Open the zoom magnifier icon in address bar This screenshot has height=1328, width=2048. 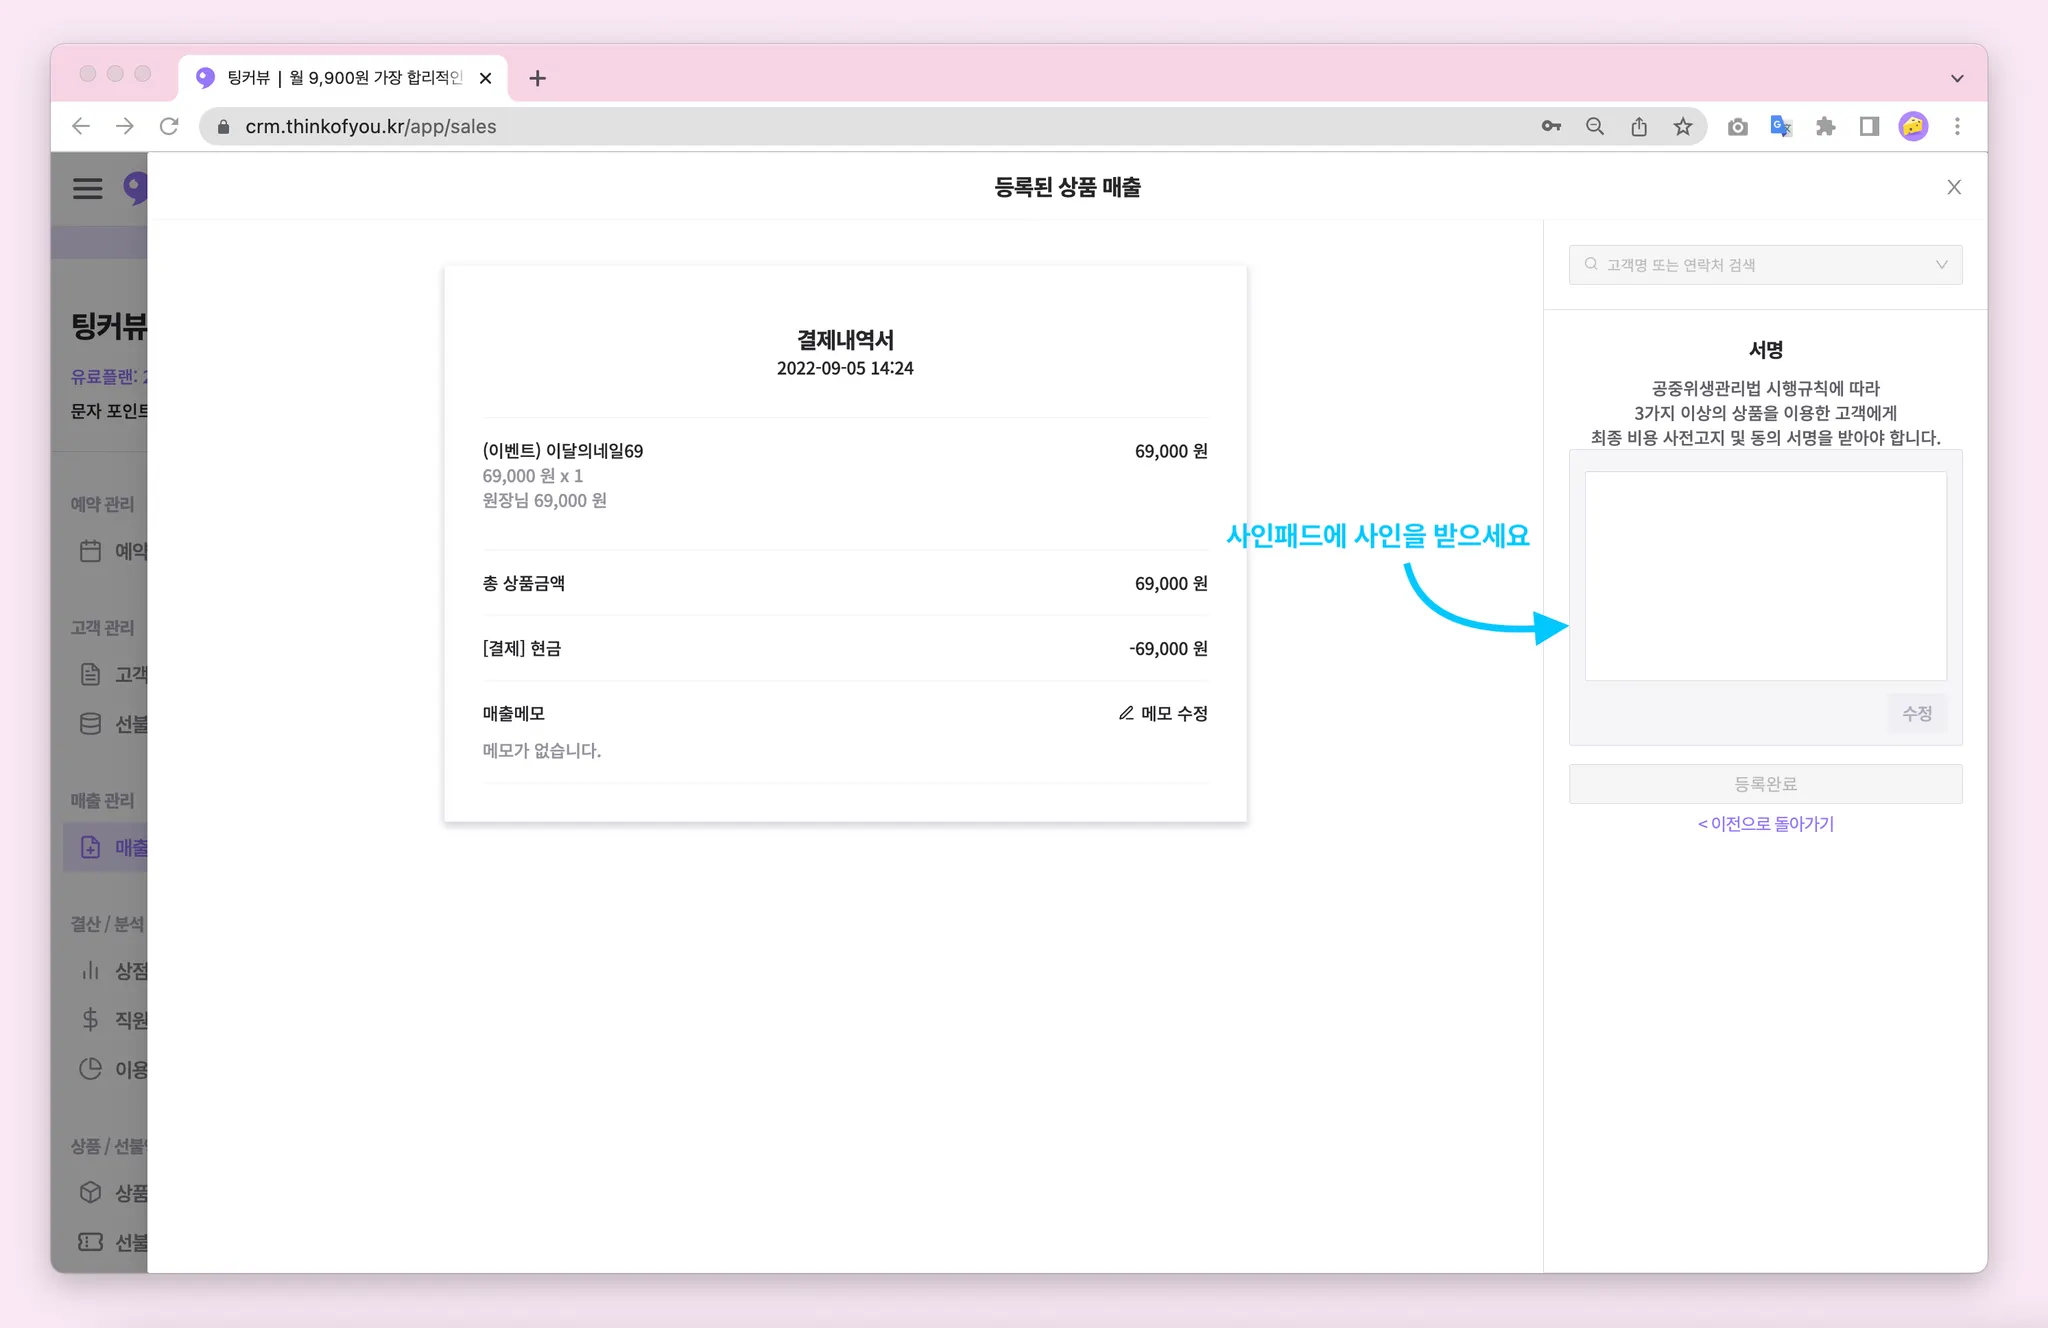(1595, 126)
